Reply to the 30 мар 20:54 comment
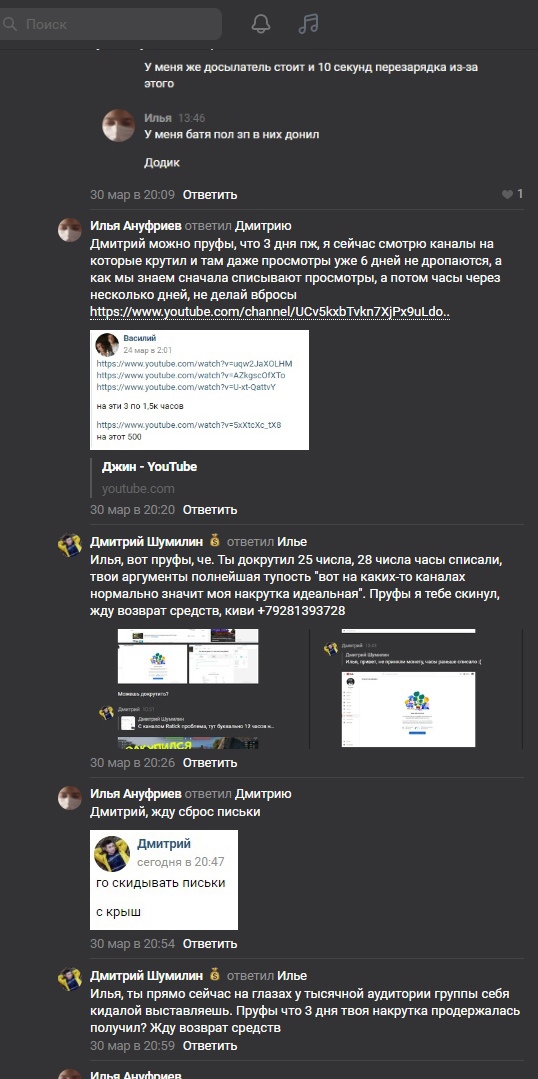Viewport: 538px width, 1079px height. (210, 943)
